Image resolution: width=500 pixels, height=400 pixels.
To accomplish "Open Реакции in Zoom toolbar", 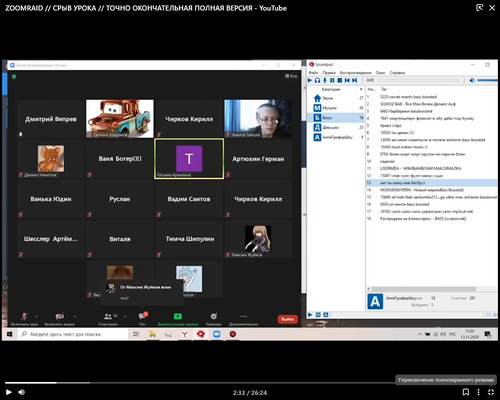I will (213, 319).
